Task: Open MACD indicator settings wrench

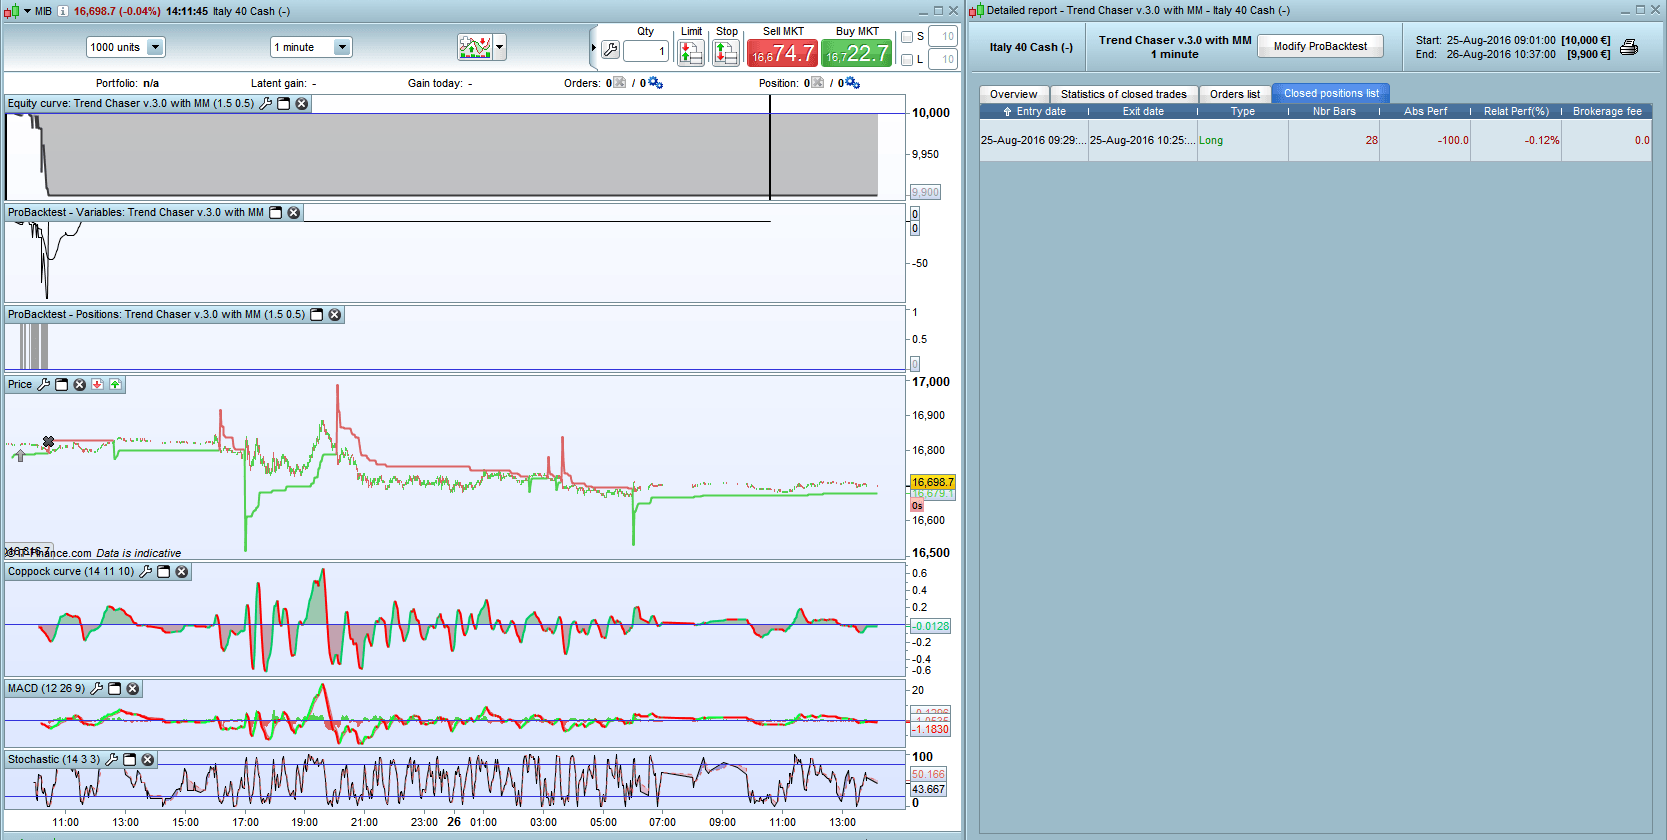Action: 97,689
